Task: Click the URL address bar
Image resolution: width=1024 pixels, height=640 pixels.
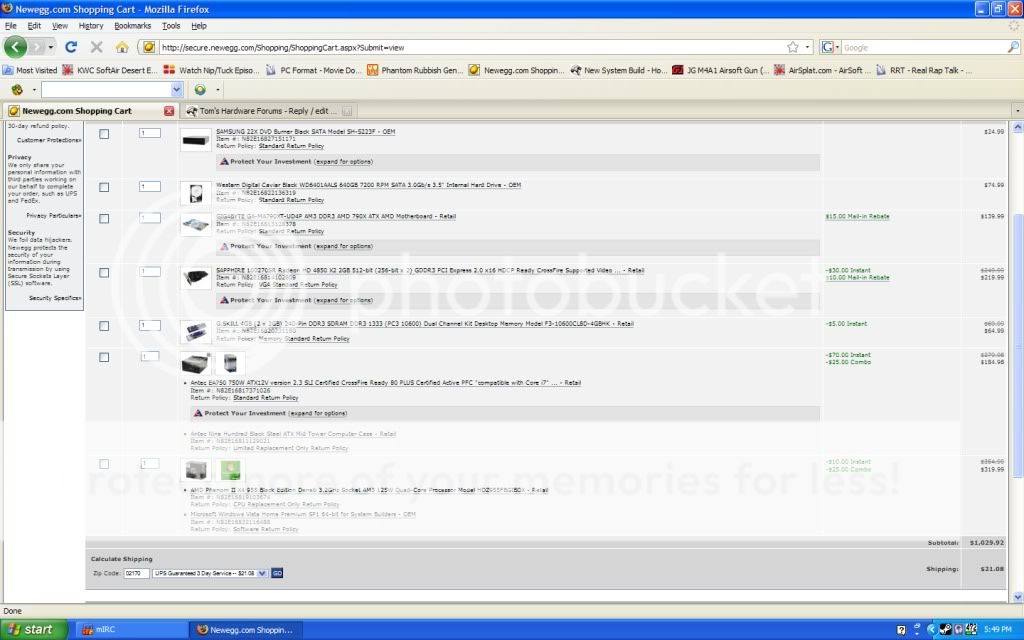Action: 472,47
